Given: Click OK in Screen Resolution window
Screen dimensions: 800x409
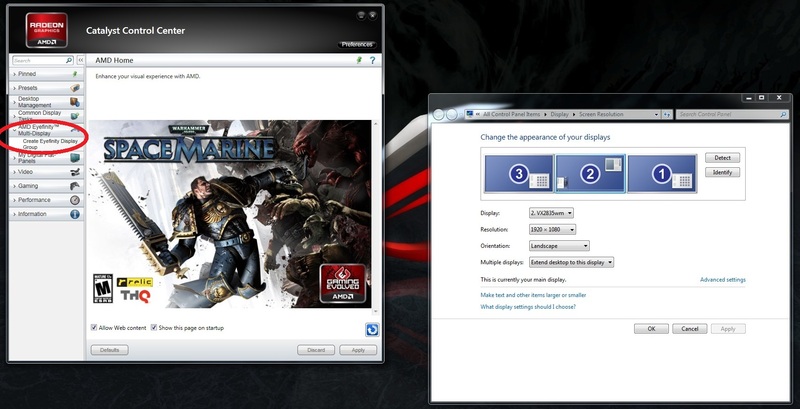Looking at the screenshot, I should tap(652, 329).
